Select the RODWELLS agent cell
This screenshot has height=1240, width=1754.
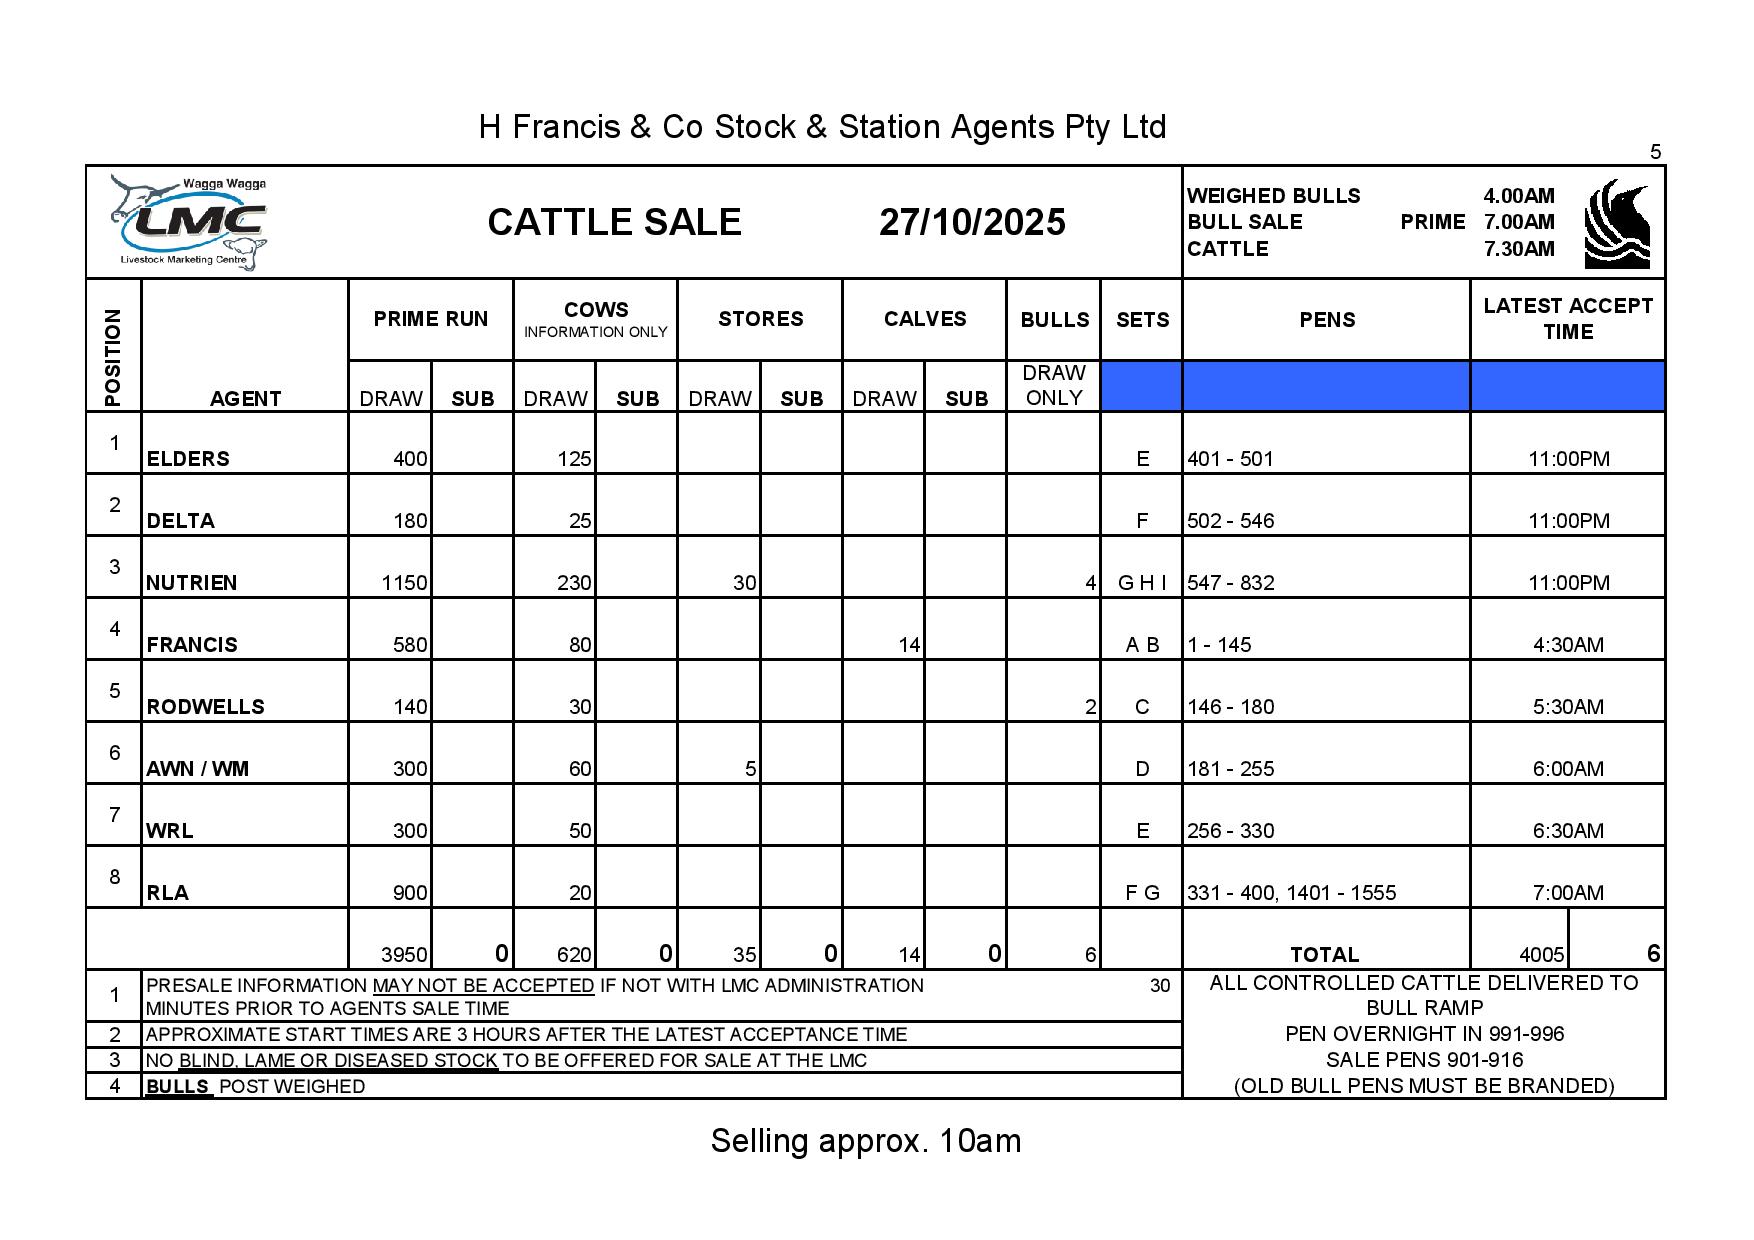click(205, 707)
